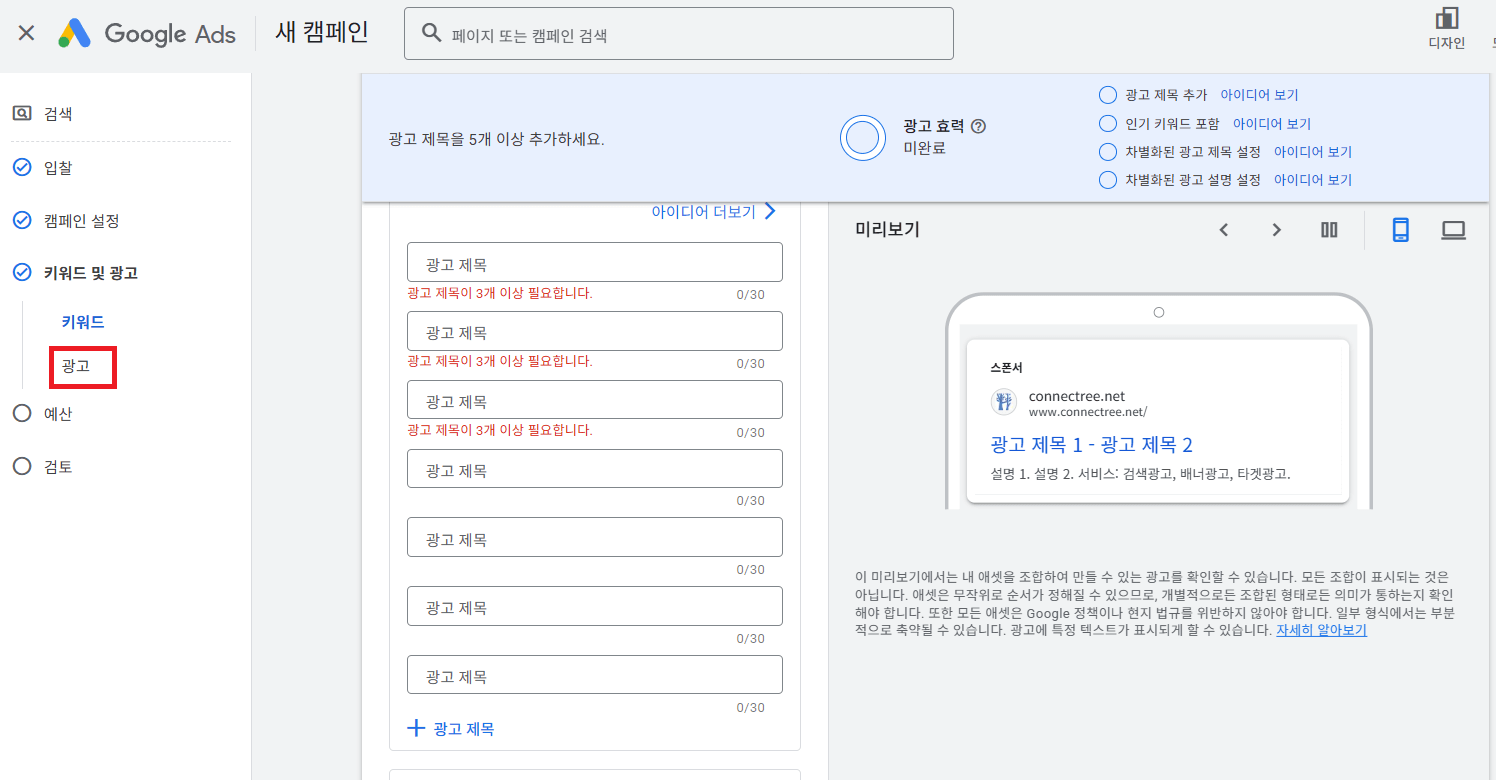This screenshot has height=780, width=1496.
Task: Close the new campaign editor with X
Action: (27, 33)
